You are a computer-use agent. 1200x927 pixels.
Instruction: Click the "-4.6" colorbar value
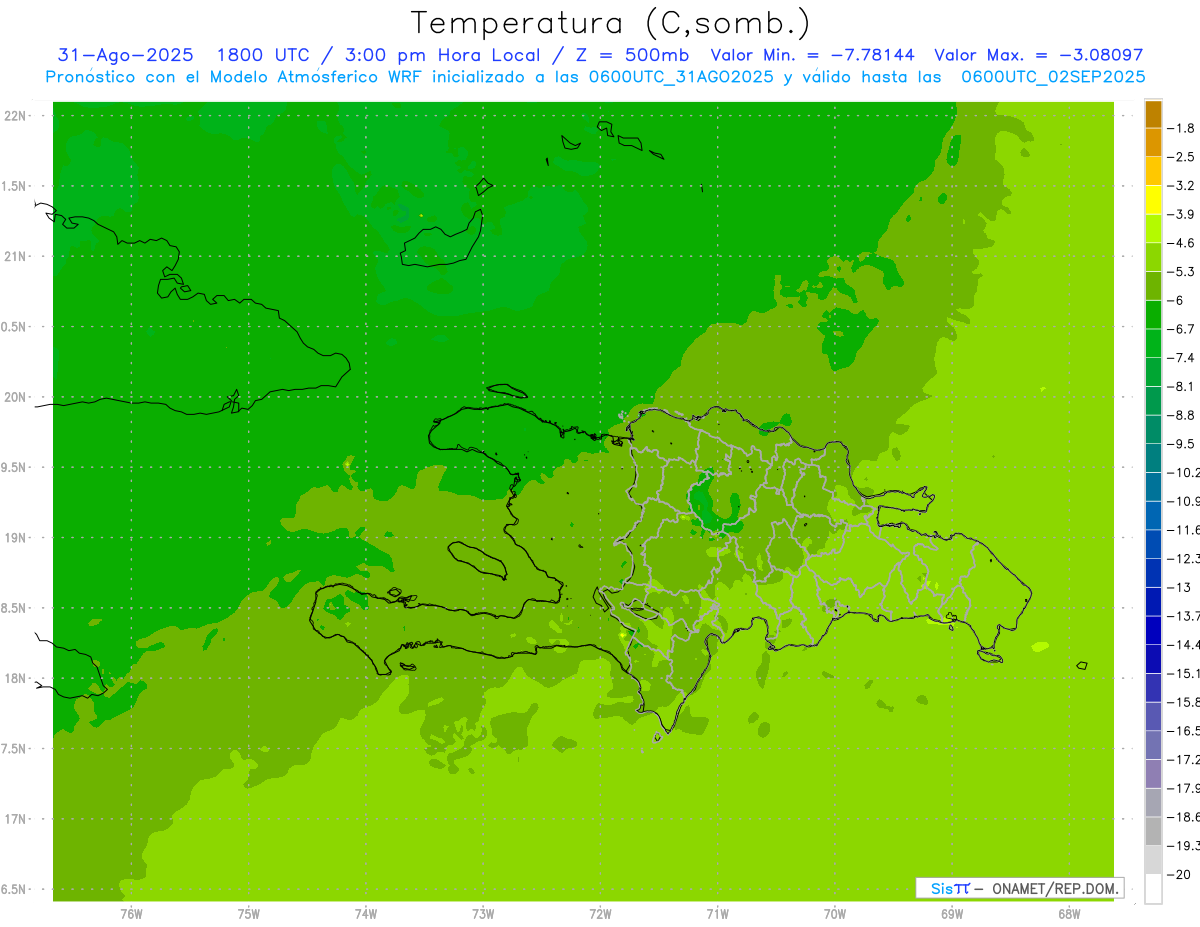tap(1182, 243)
